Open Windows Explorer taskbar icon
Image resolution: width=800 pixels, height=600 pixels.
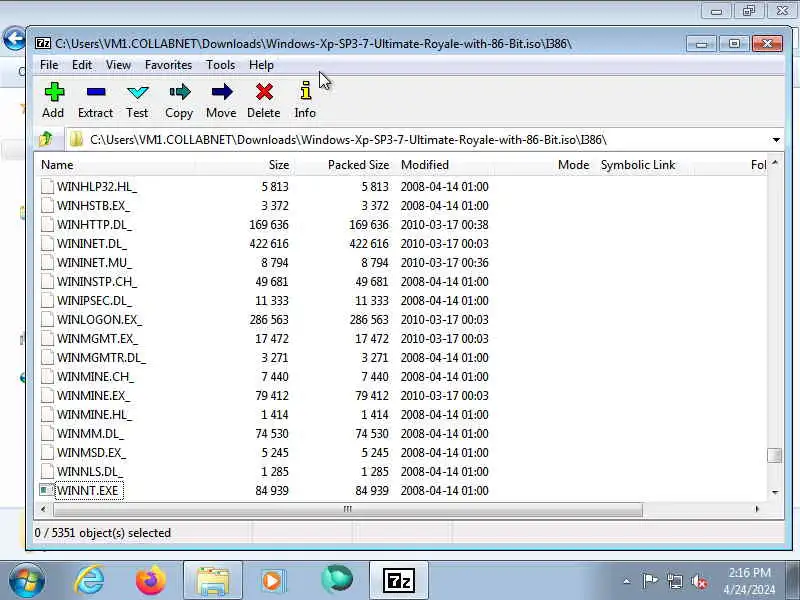pyautogui.click(x=213, y=581)
